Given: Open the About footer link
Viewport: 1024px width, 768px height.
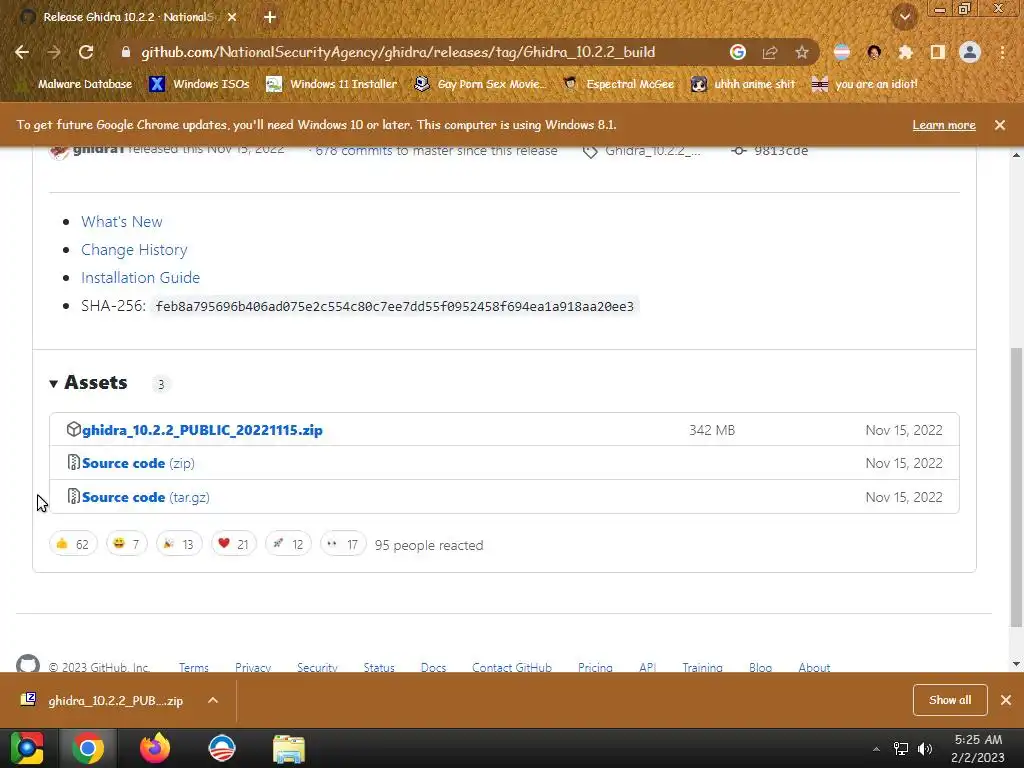Looking at the screenshot, I should coord(814,667).
